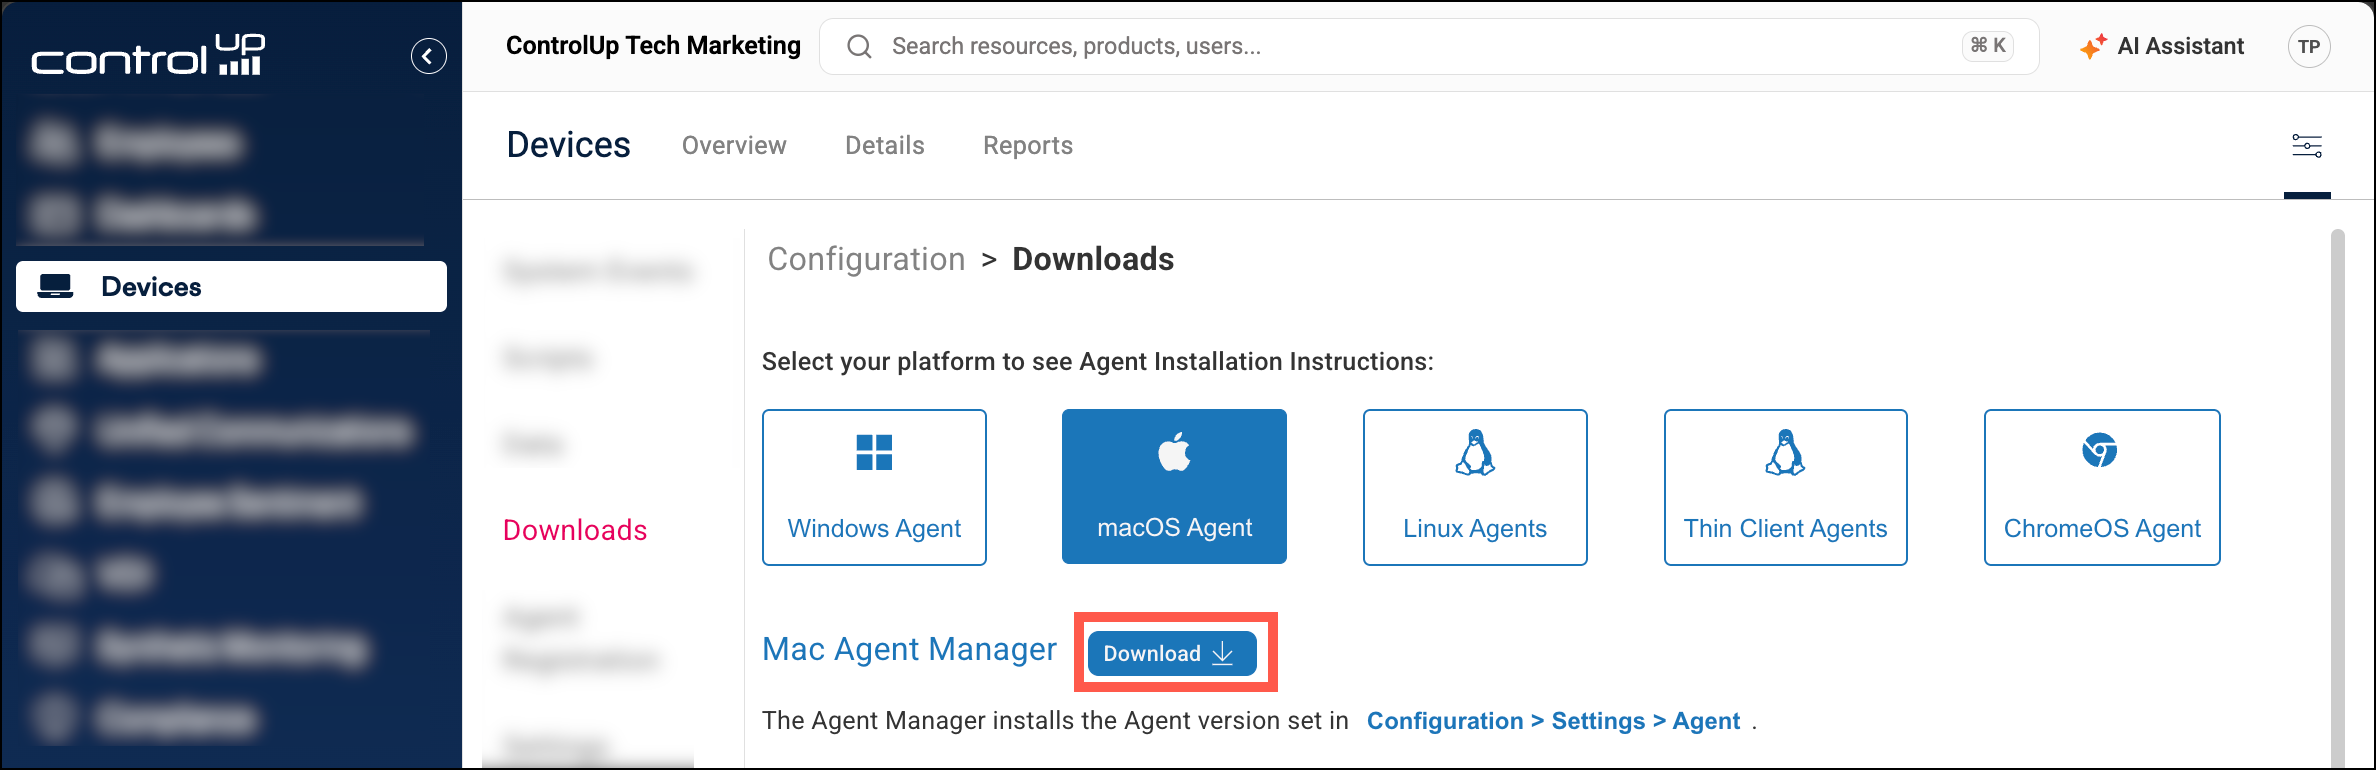Click the Devices page heading
This screenshot has width=2376, height=770.
[x=568, y=145]
